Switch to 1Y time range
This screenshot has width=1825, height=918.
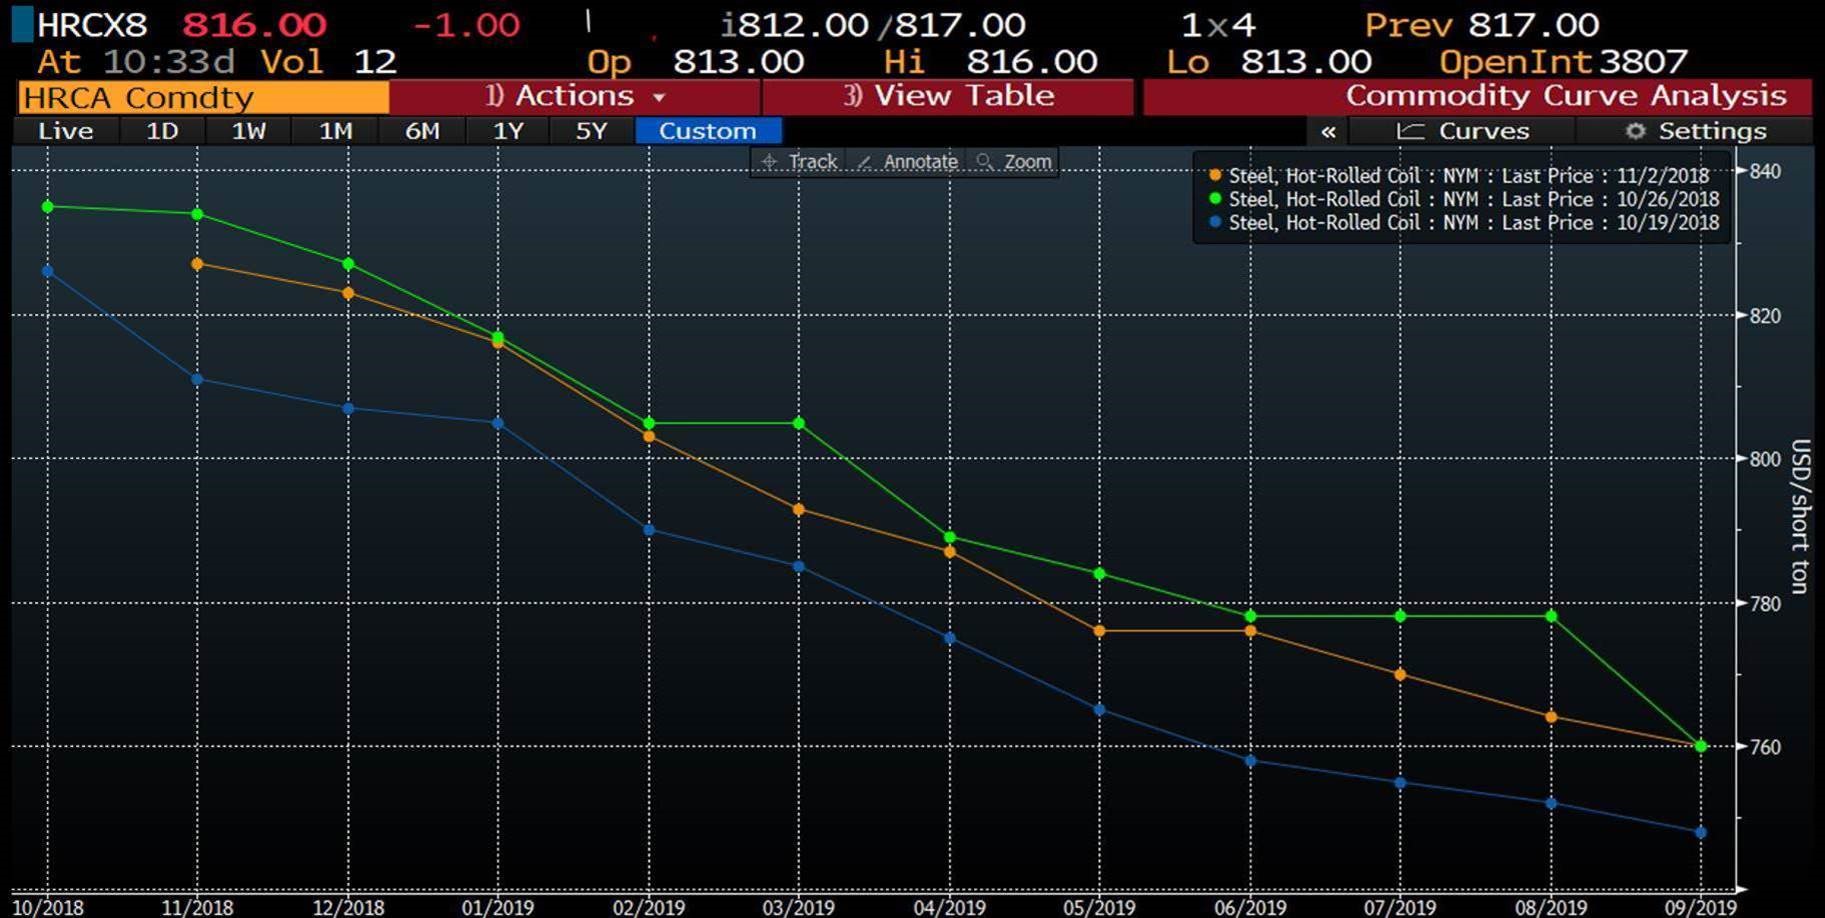pyautogui.click(x=508, y=131)
